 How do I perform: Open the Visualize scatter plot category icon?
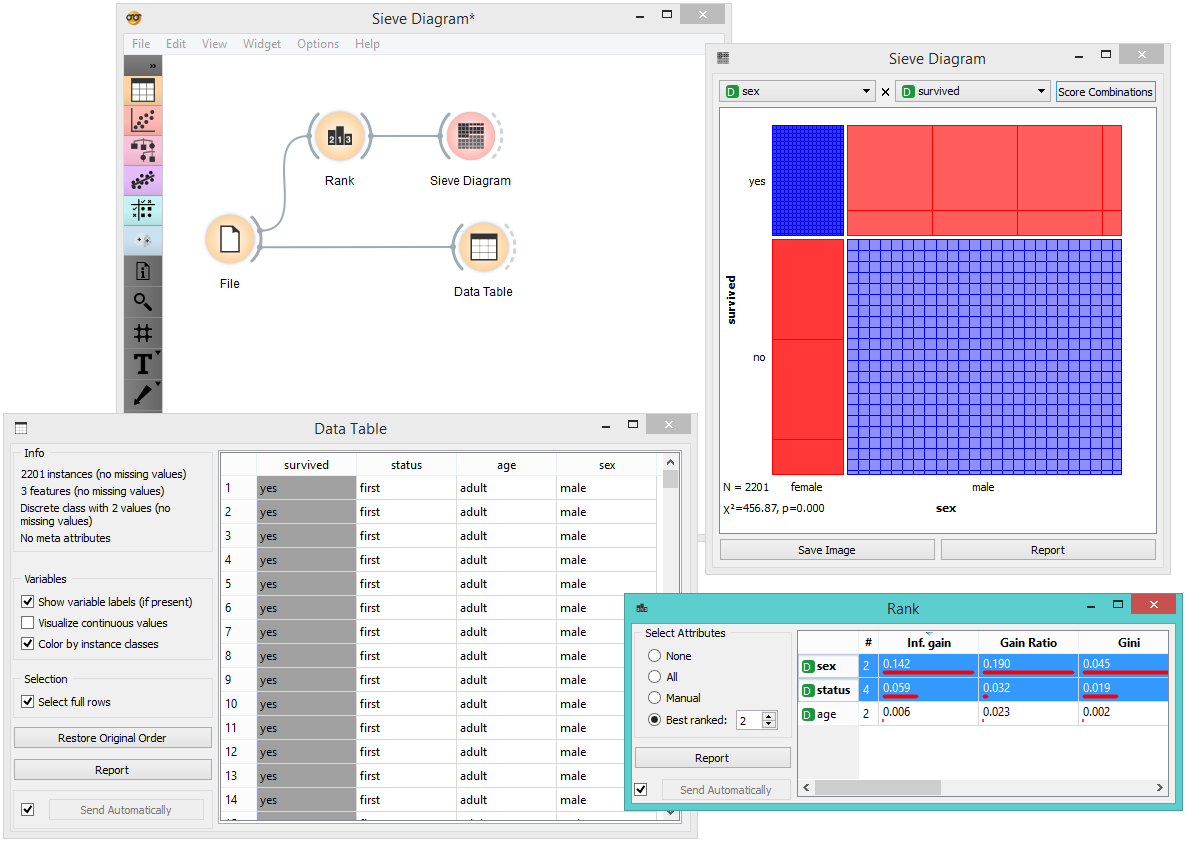(x=143, y=121)
